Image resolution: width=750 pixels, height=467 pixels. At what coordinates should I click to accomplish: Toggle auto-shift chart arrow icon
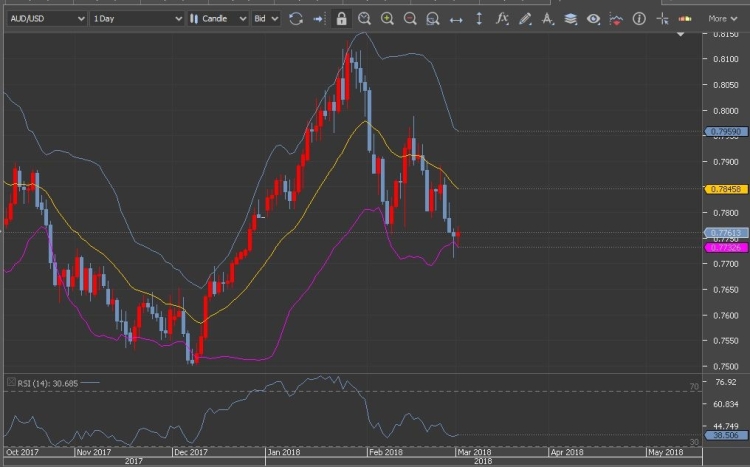[318, 18]
